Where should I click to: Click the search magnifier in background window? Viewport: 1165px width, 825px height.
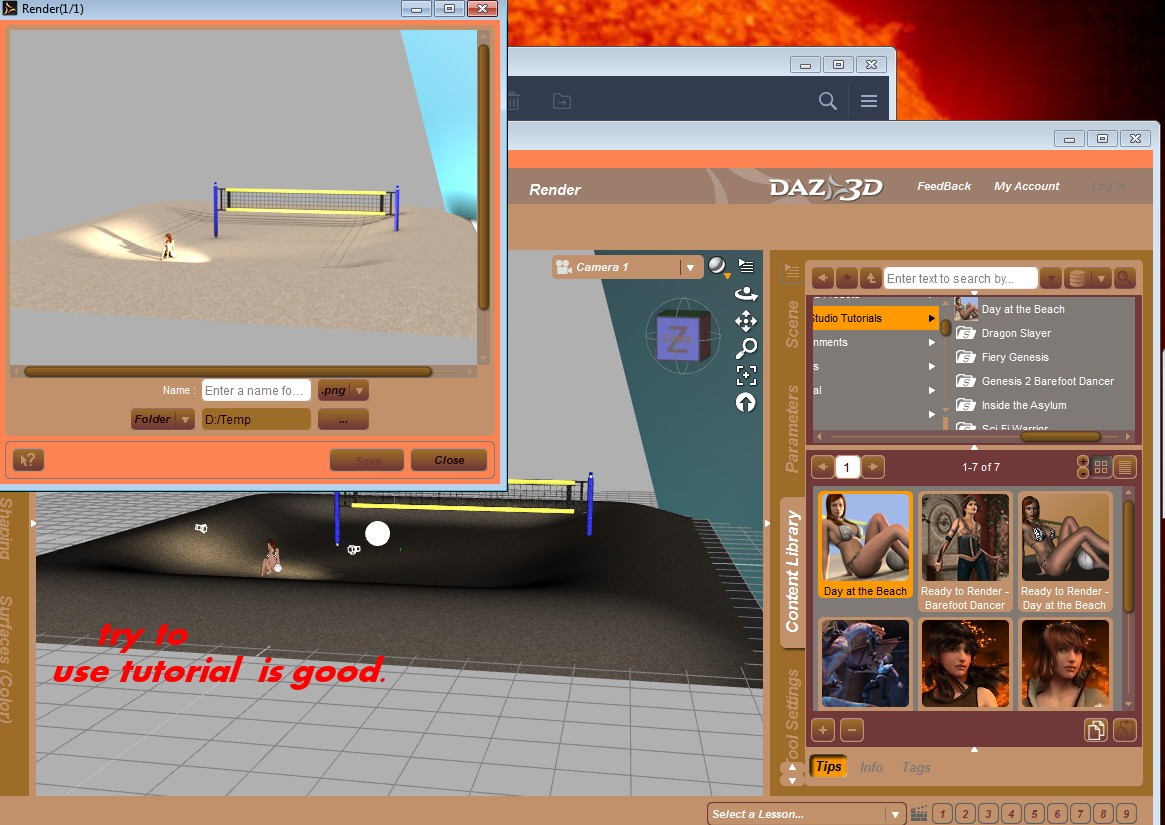click(828, 100)
